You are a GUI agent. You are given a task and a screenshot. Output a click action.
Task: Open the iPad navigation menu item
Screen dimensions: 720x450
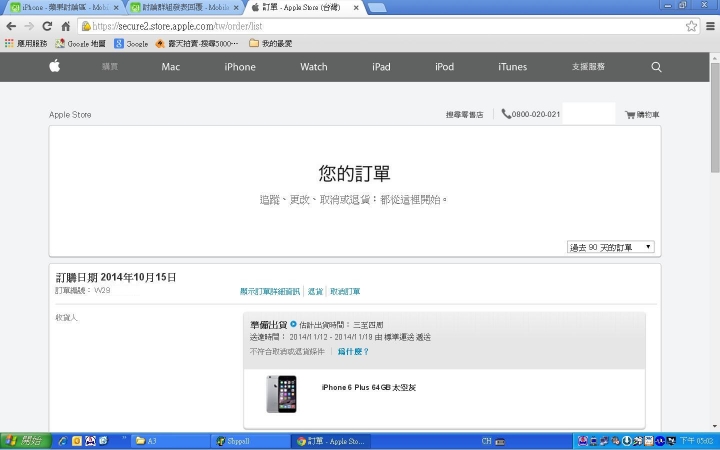tap(381, 67)
